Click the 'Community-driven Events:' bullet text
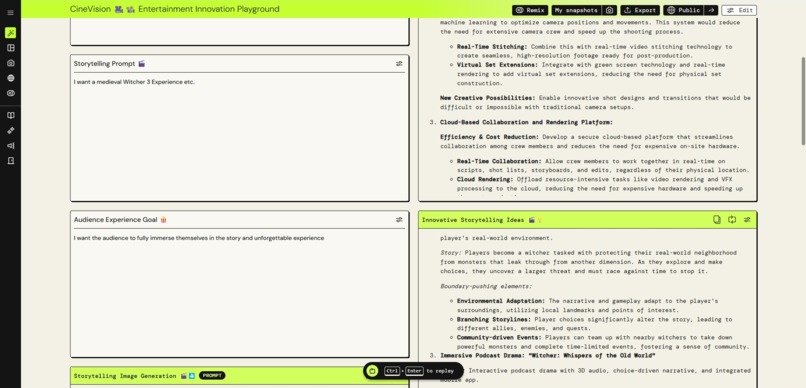The width and height of the screenshot is (806, 388). click(x=499, y=338)
